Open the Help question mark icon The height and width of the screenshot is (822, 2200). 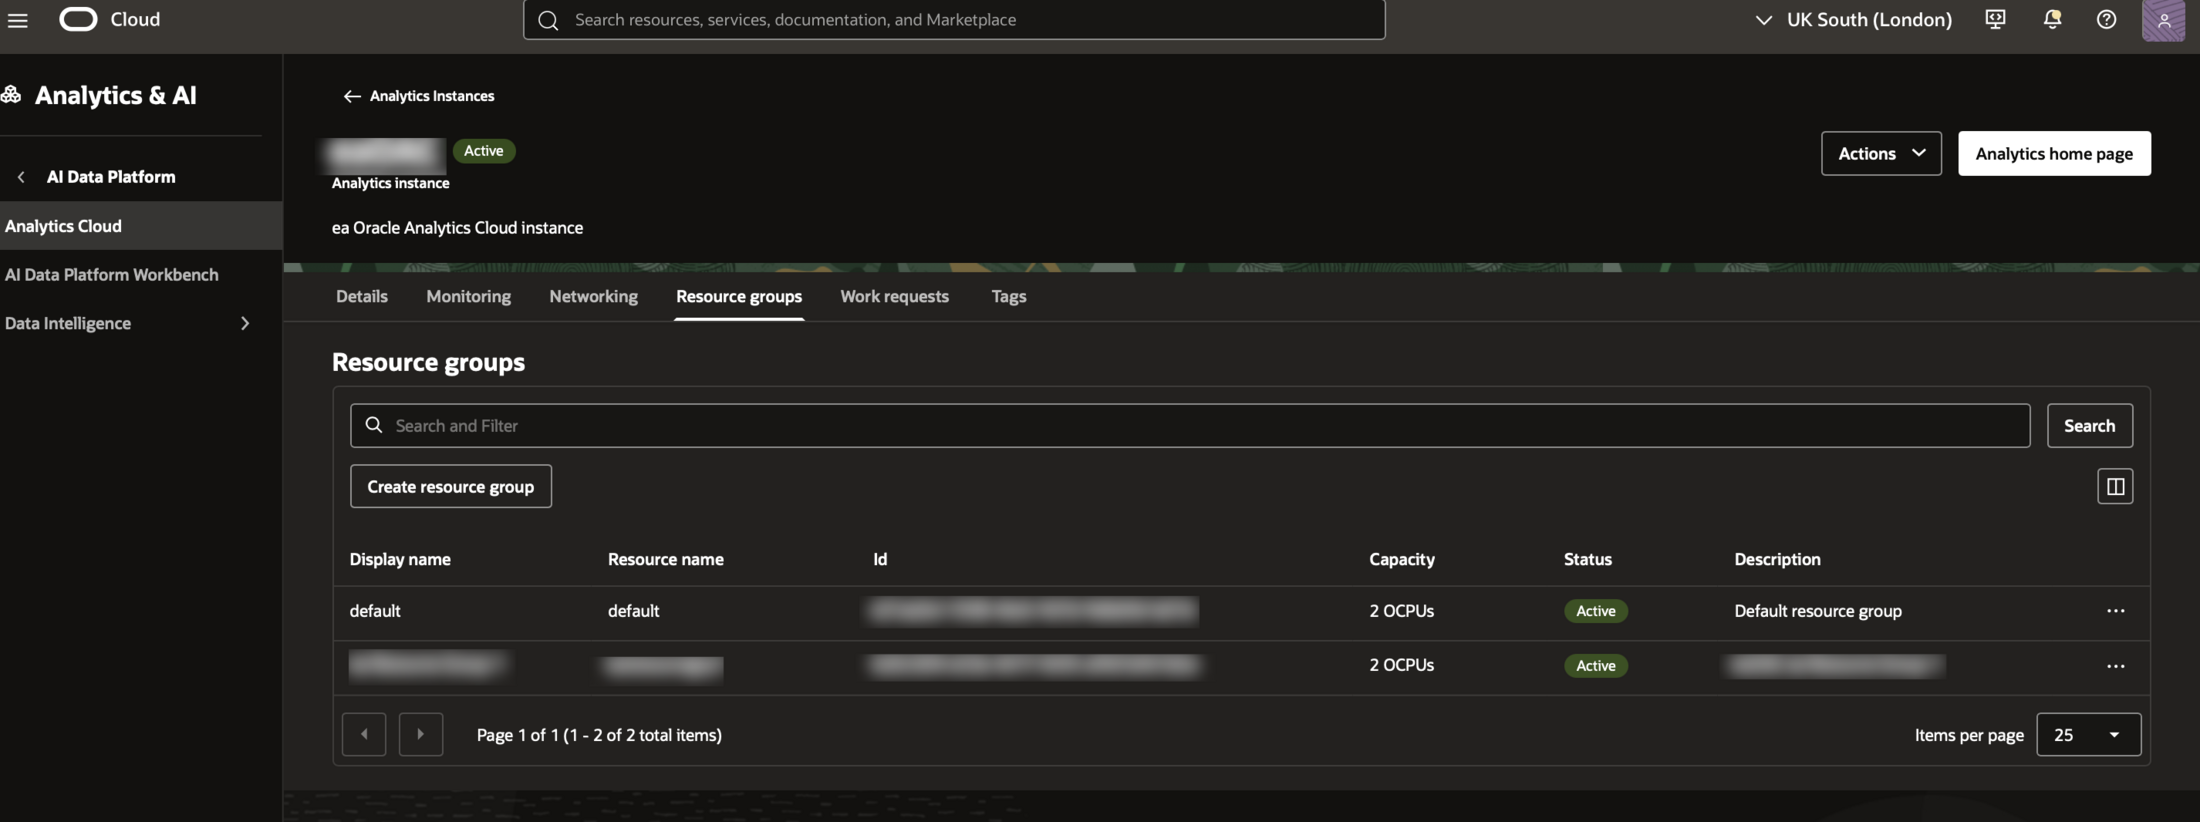pyautogui.click(x=2106, y=19)
